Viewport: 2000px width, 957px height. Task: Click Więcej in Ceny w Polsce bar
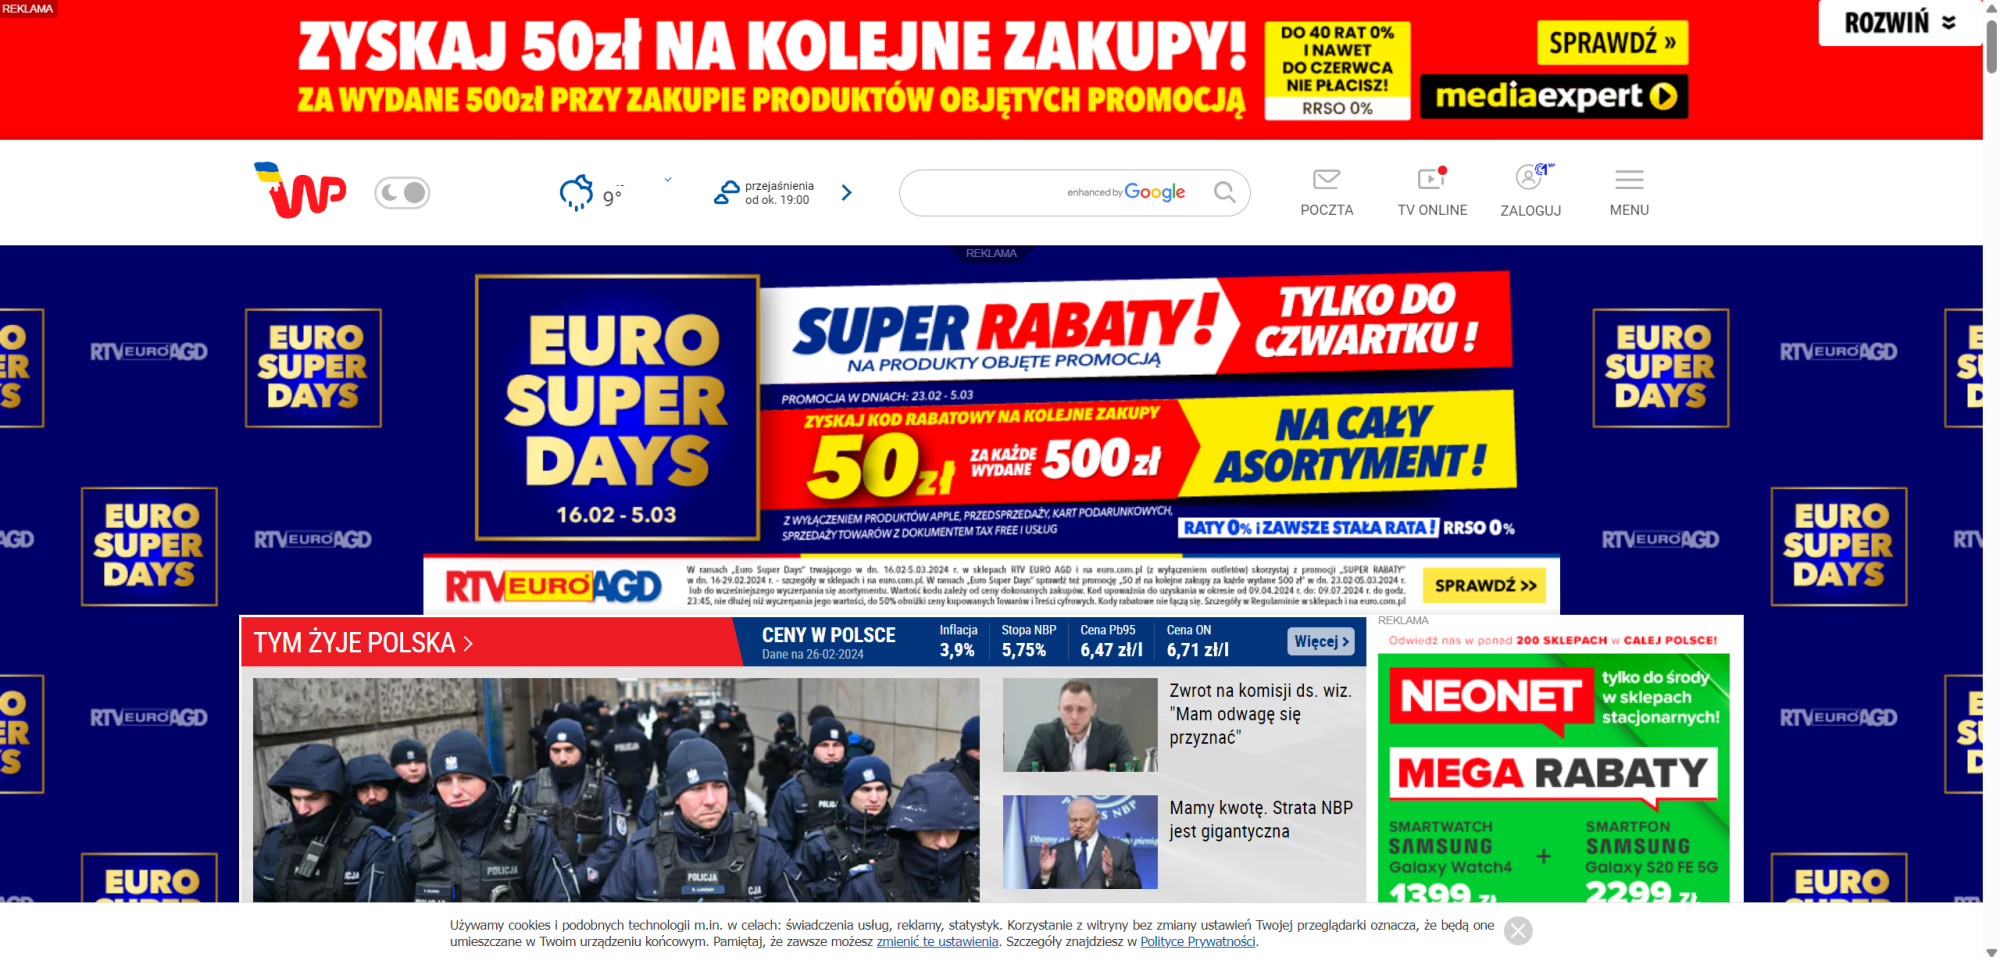point(1321,641)
